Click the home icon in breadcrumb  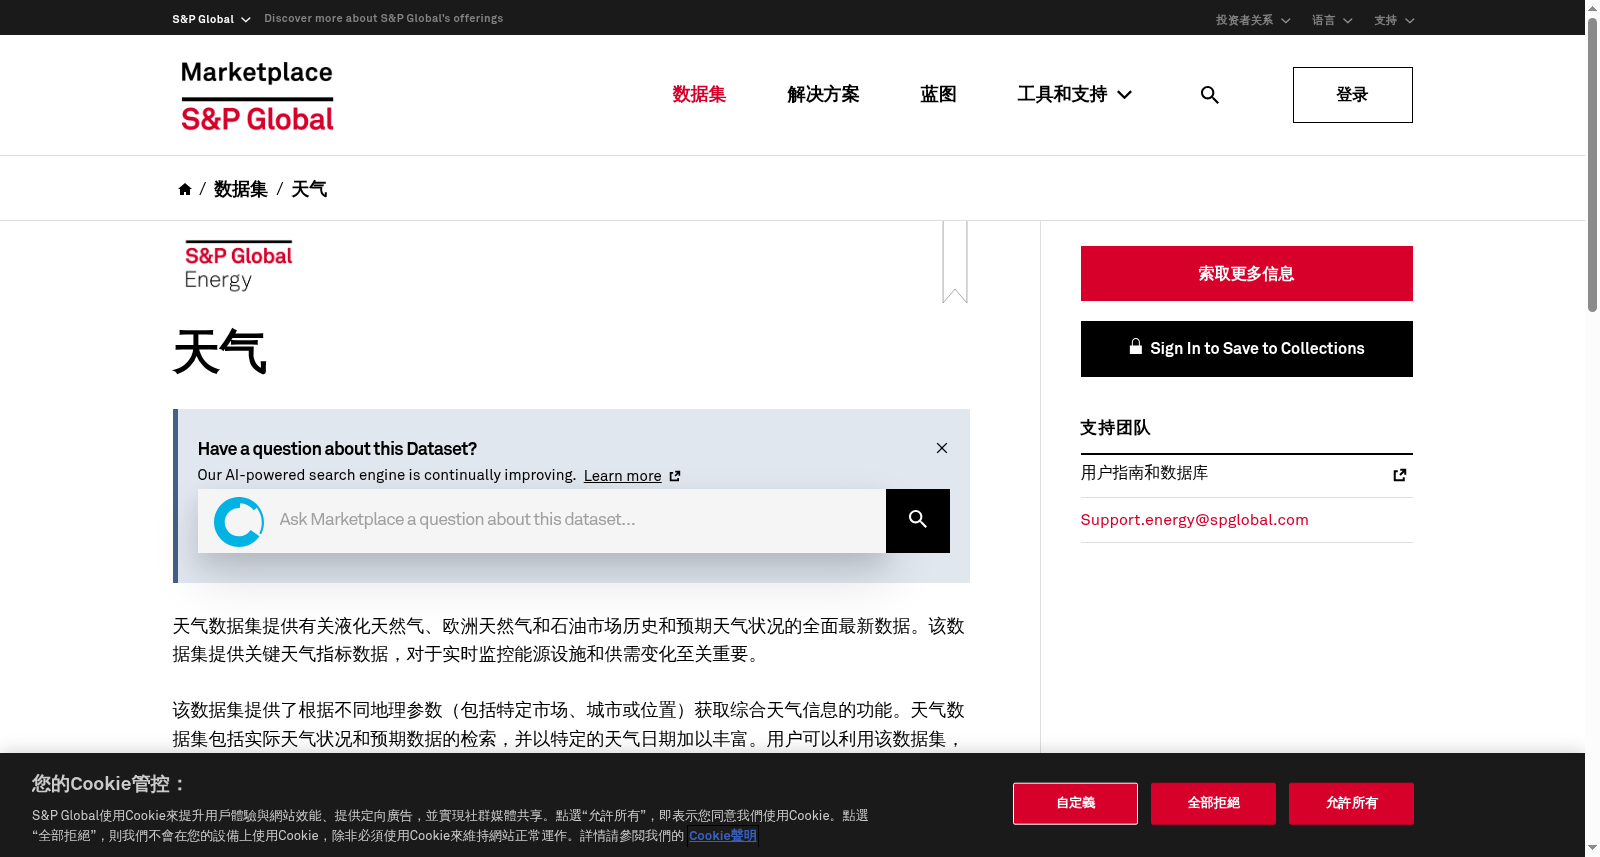pyautogui.click(x=185, y=189)
